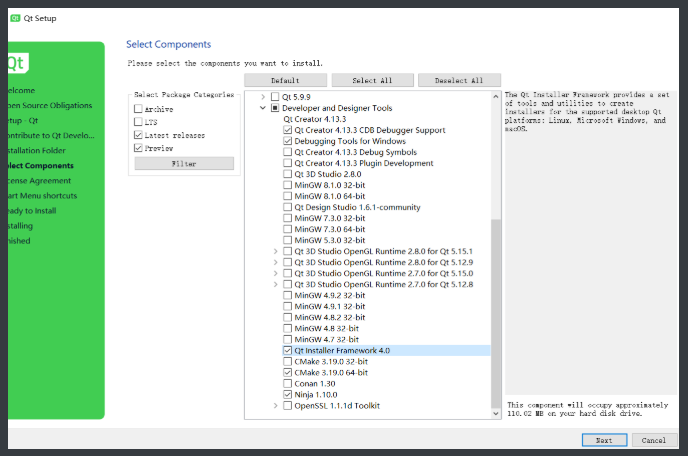This screenshot has height=456, width=688.
Task: Click the Select Components heading
Action: (x=168, y=44)
